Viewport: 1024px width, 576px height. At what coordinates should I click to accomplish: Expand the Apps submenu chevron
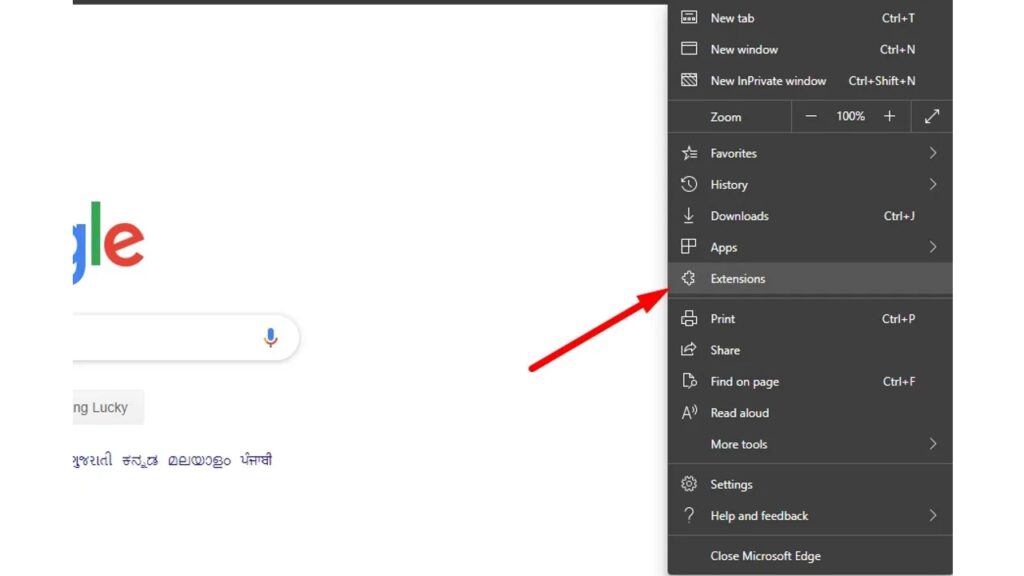click(932, 247)
